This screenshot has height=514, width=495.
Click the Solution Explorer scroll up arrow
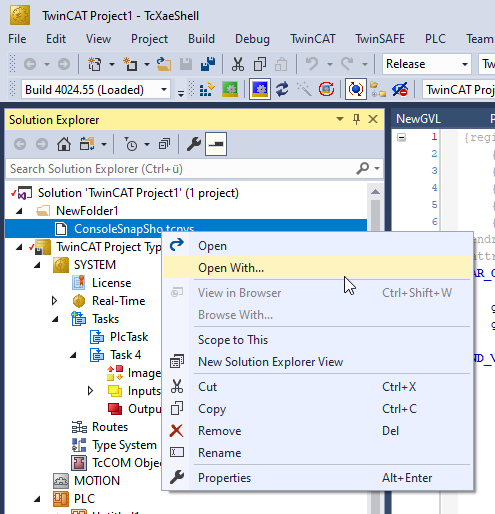click(x=375, y=192)
